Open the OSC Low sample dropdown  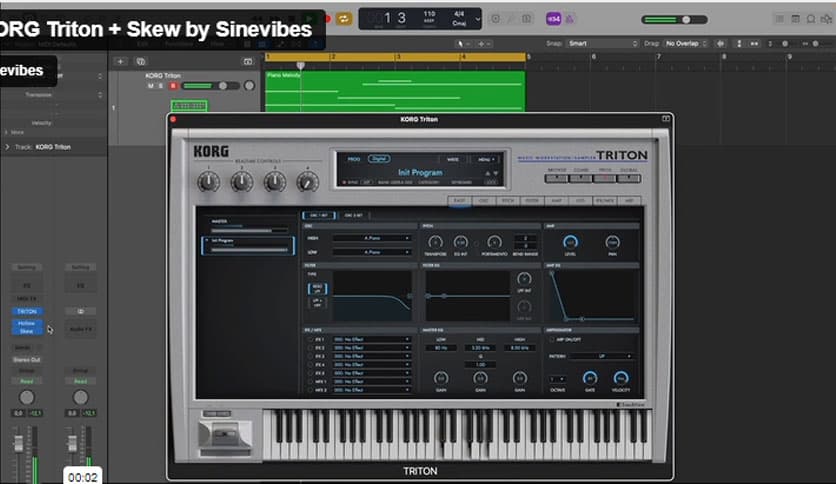[x=372, y=252]
